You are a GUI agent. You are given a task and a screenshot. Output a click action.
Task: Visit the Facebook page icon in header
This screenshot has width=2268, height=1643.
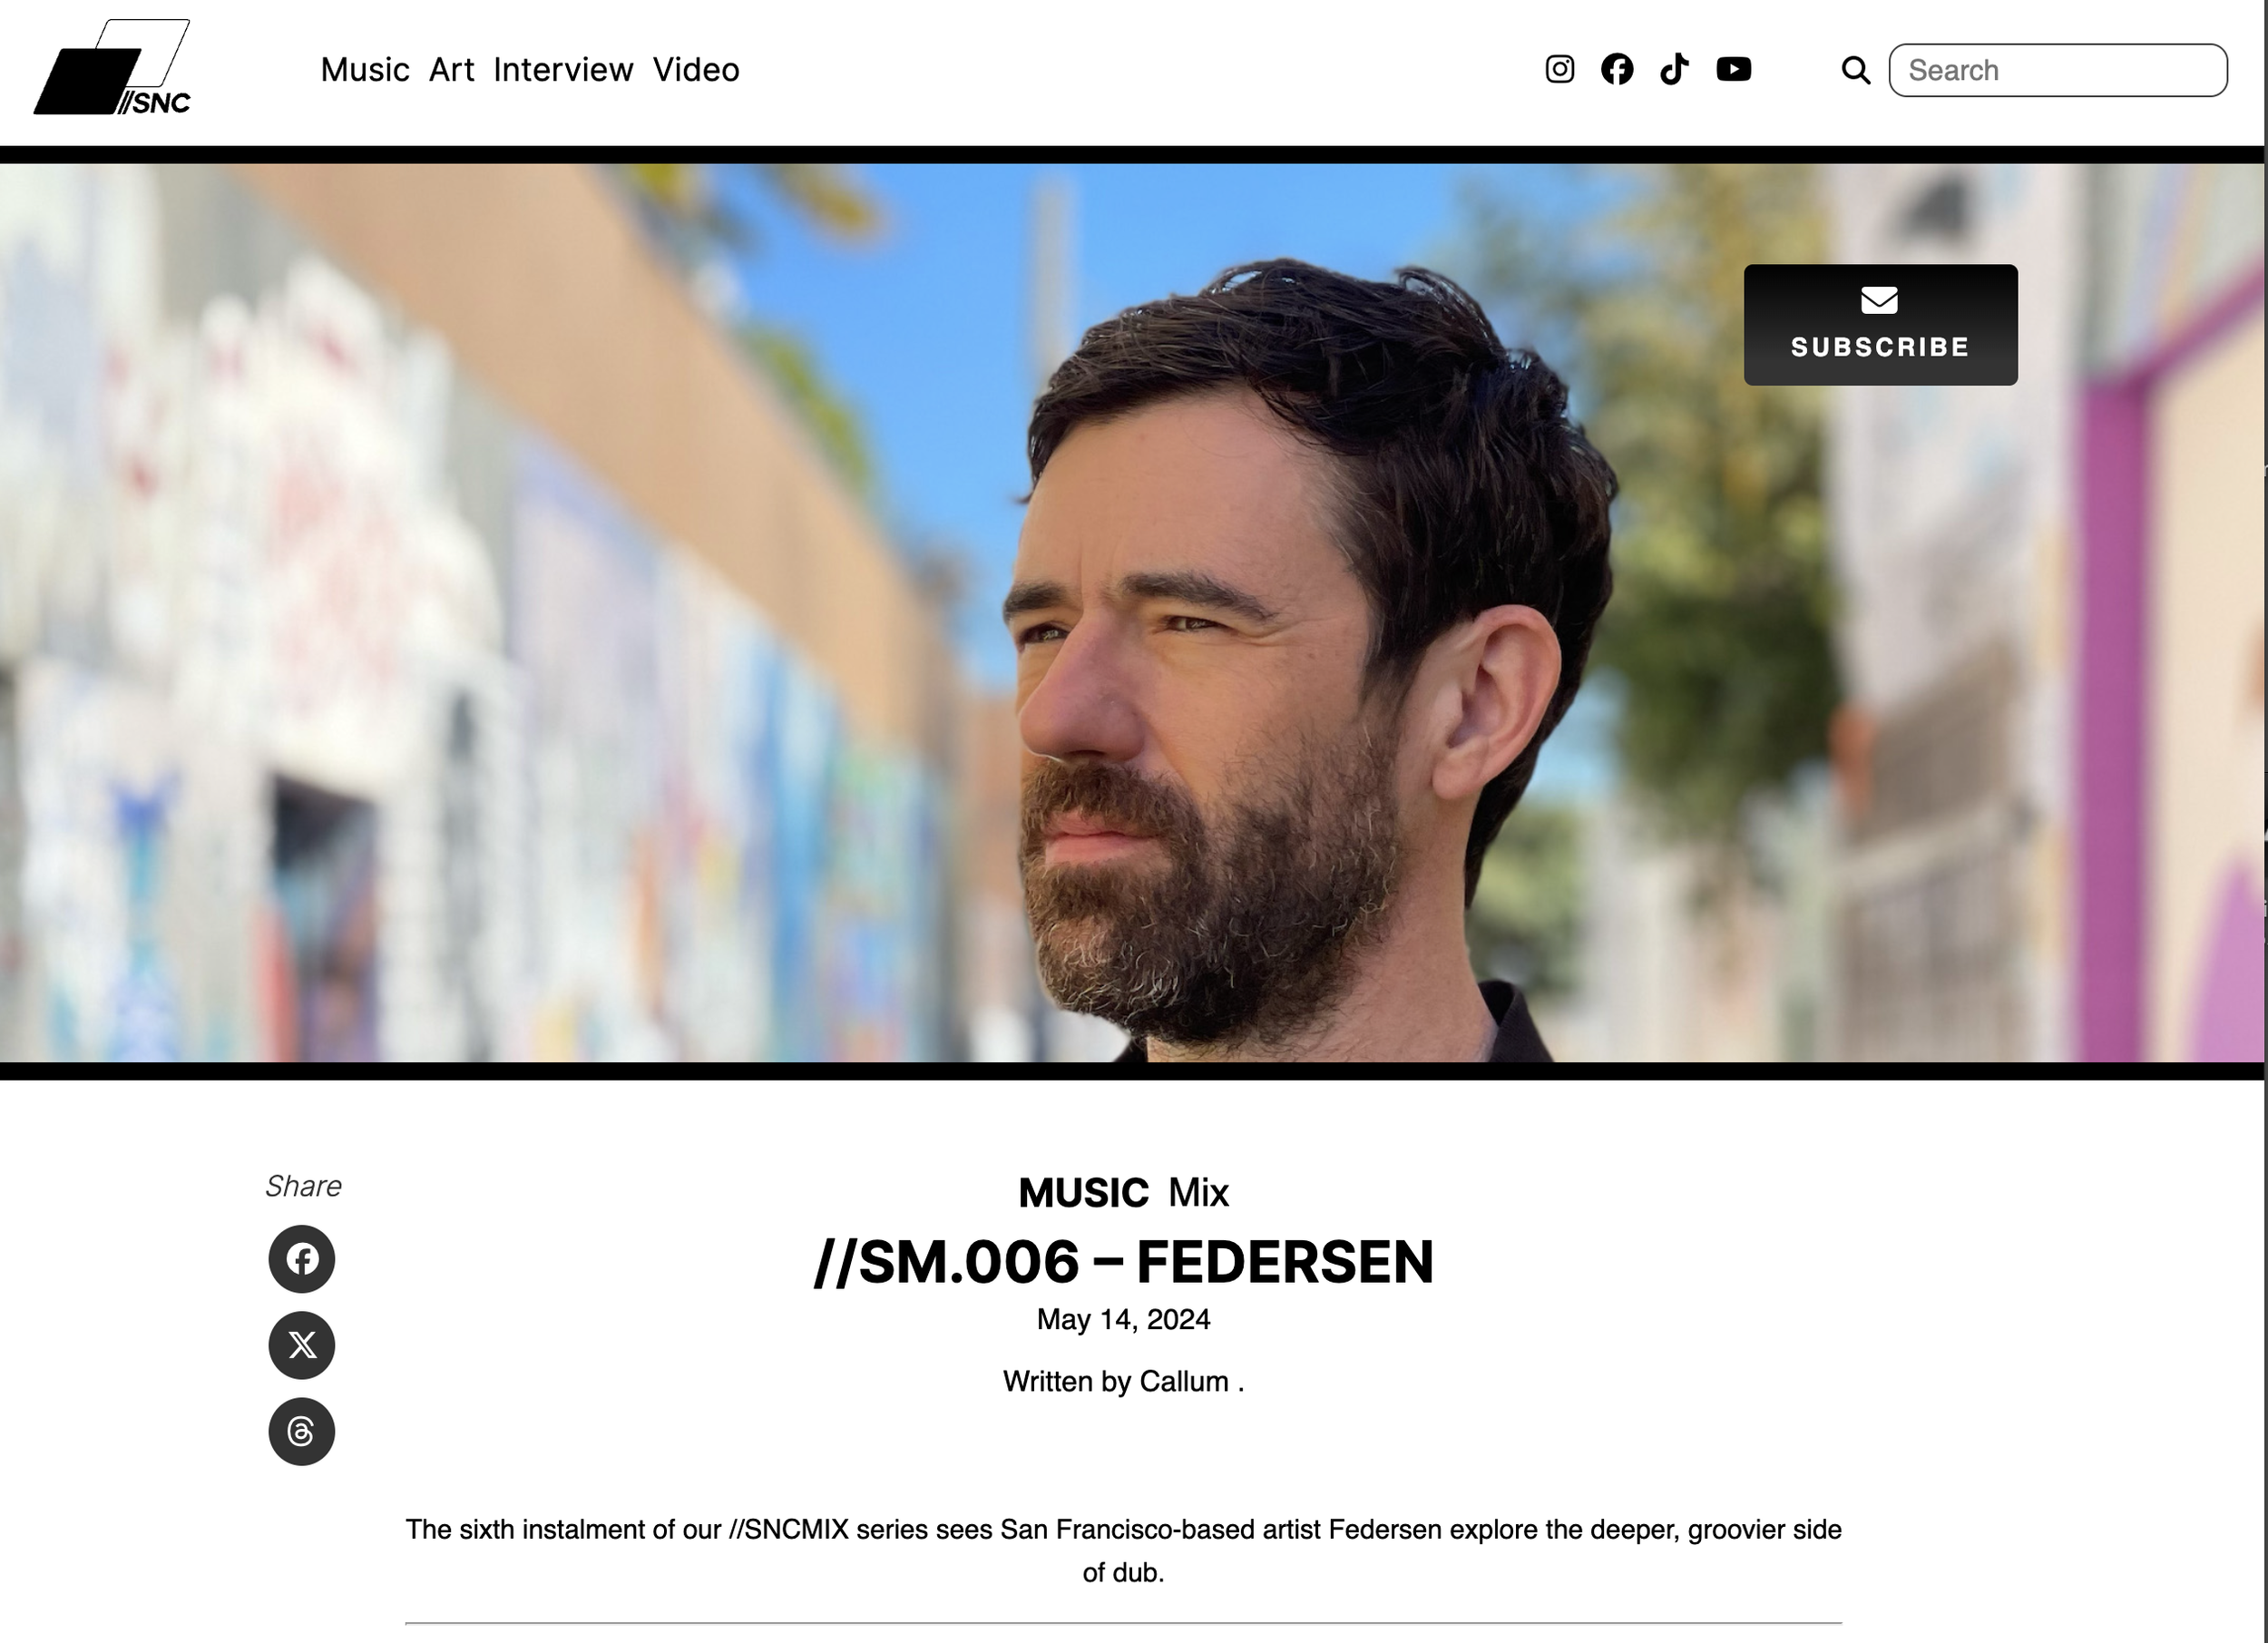pos(1617,69)
